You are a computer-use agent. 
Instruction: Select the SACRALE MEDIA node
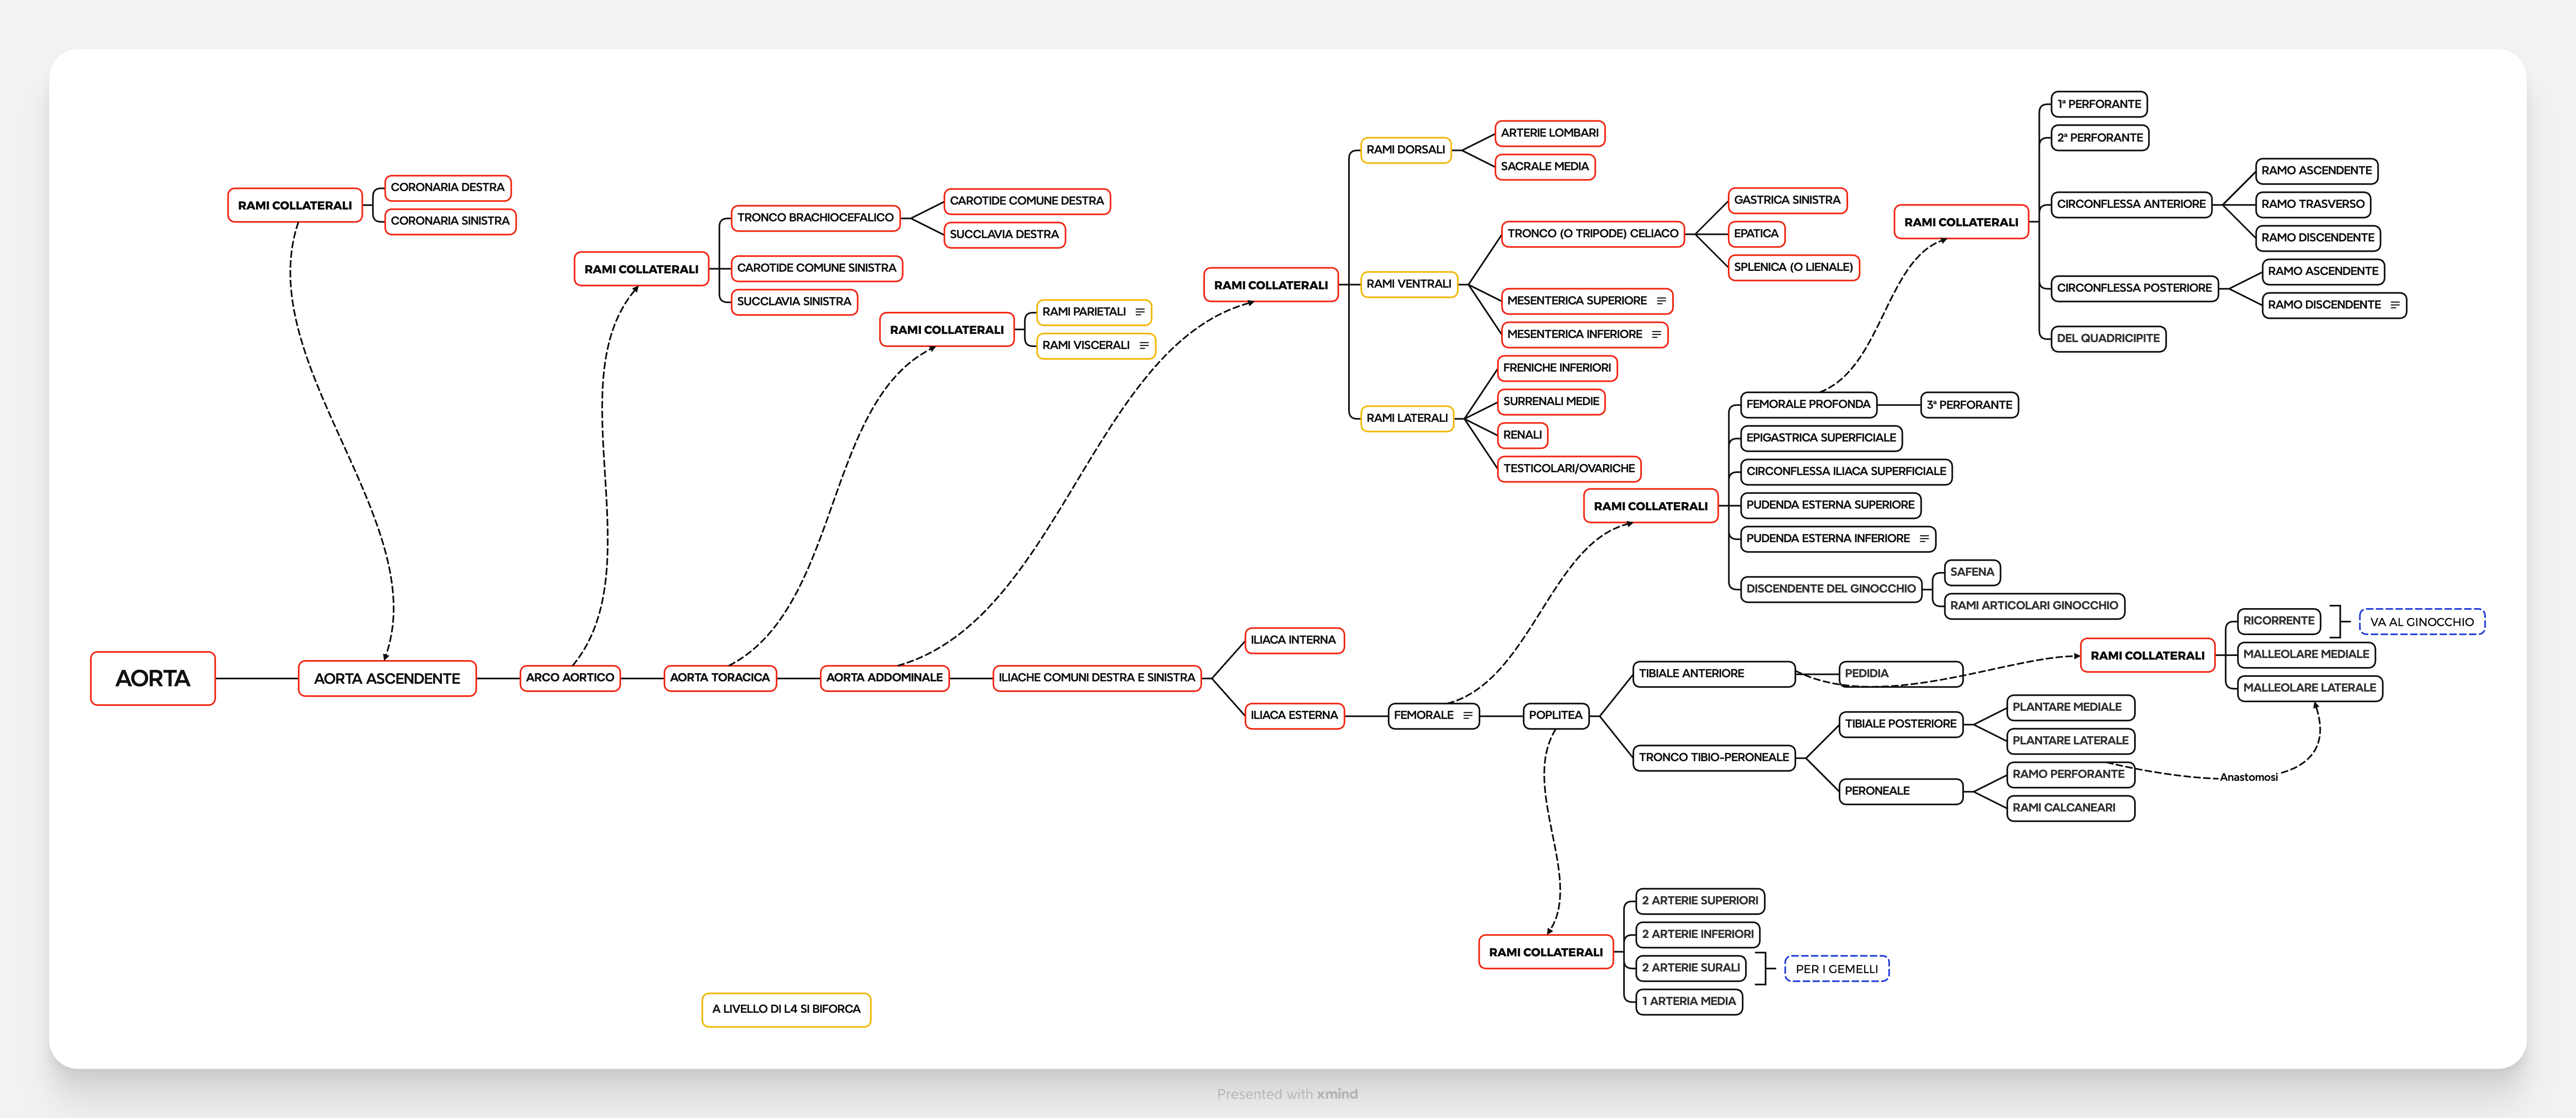[x=1545, y=167]
